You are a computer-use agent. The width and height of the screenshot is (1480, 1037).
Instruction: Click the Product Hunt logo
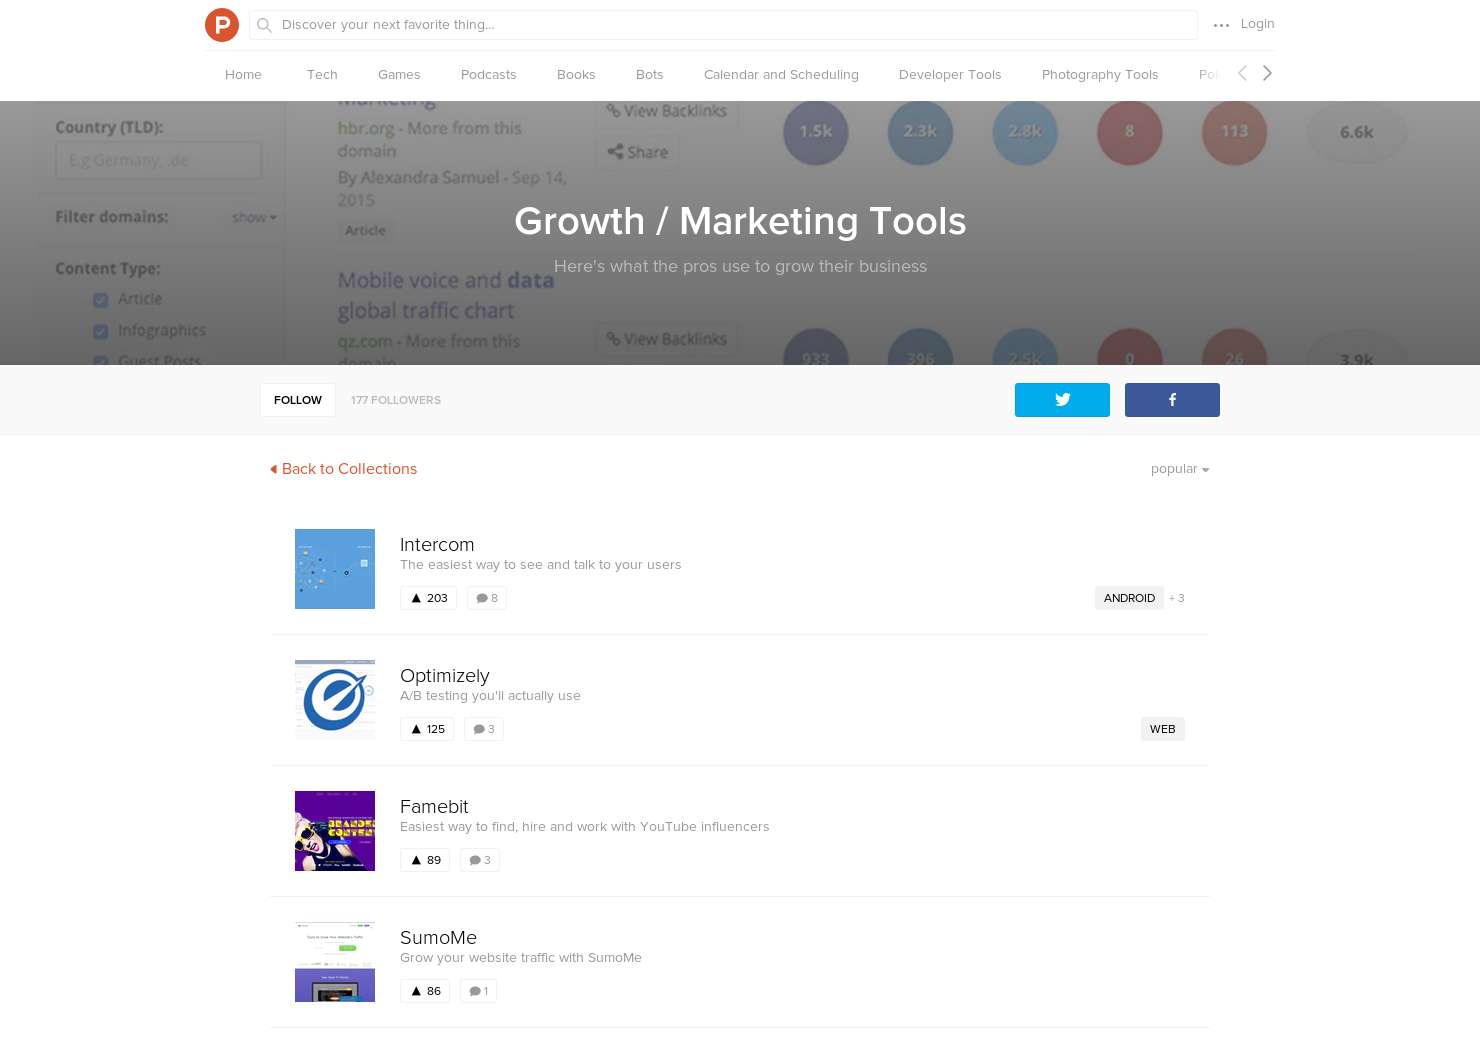[x=222, y=25]
